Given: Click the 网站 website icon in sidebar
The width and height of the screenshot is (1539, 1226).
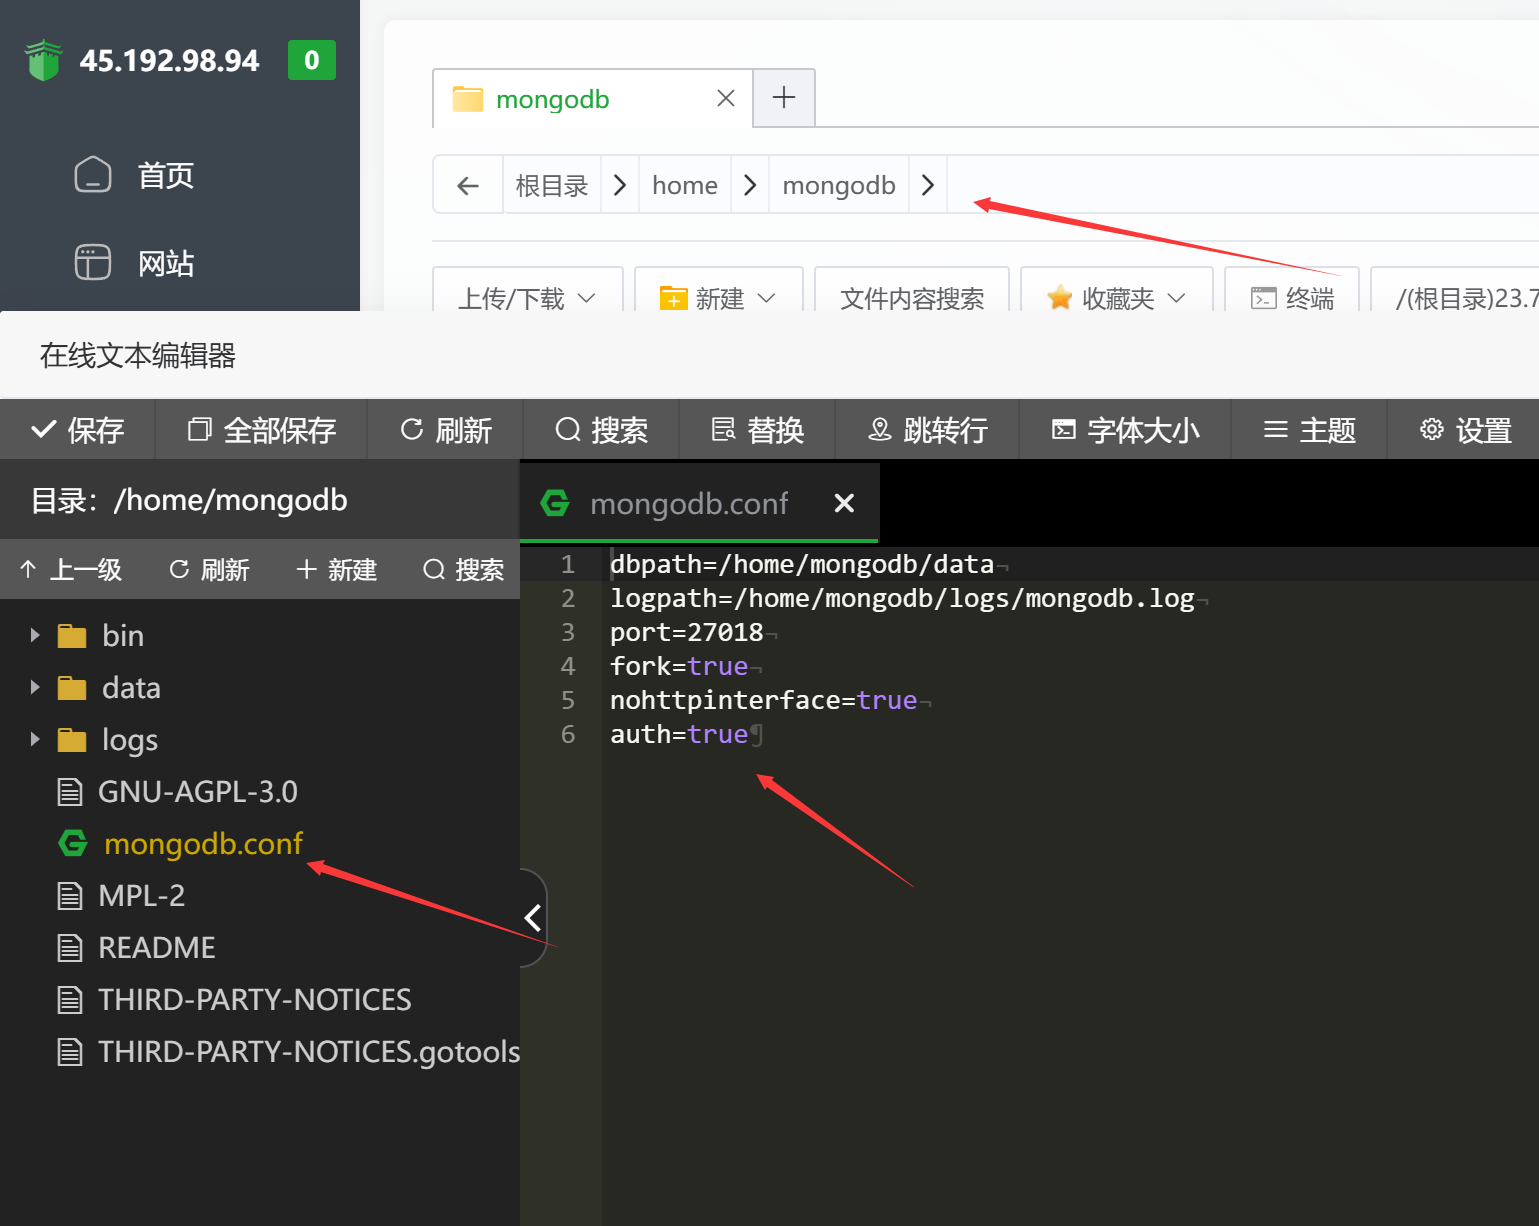Looking at the screenshot, I should pyautogui.click(x=93, y=263).
